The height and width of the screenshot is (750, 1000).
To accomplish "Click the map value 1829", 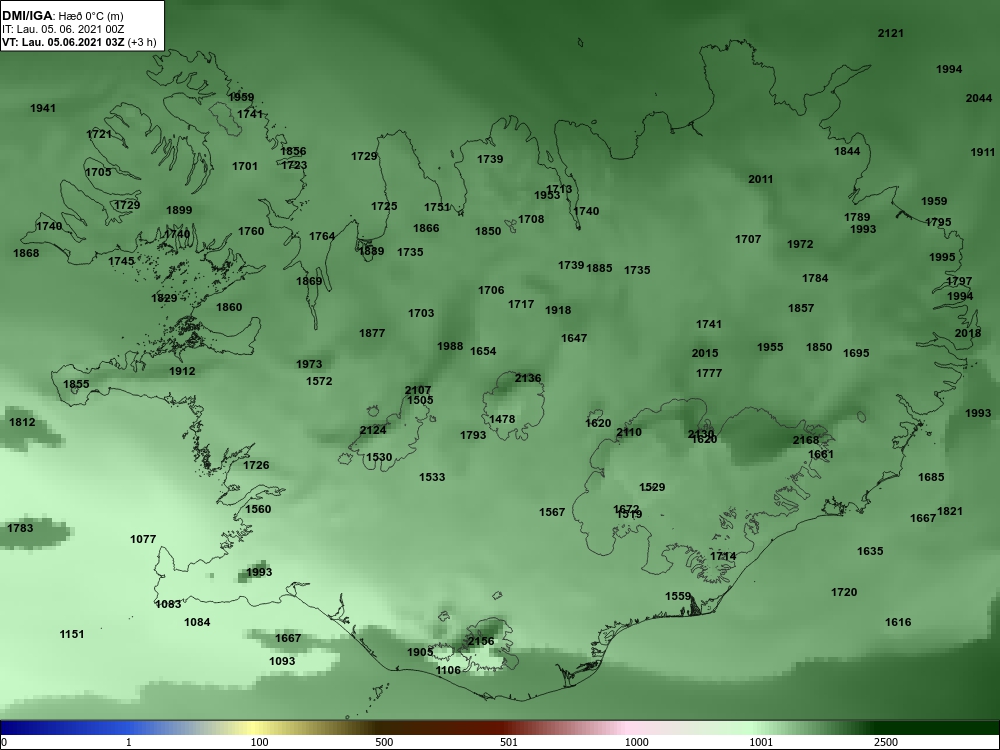I will (164, 298).
